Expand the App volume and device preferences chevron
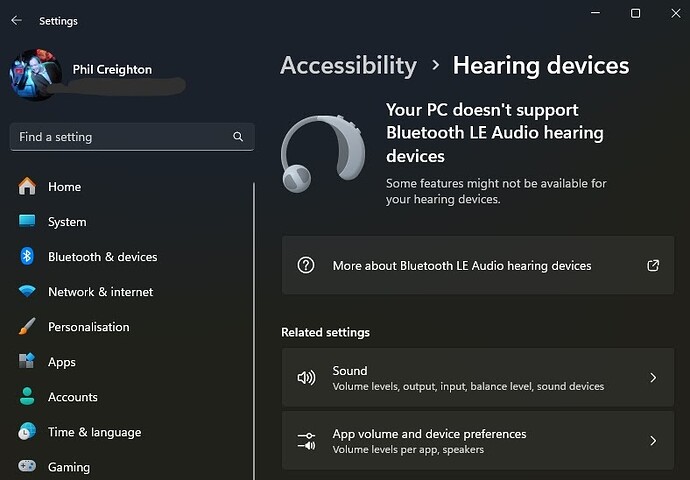Image resolution: width=690 pixels, height=480 pixels. (653, 440)
